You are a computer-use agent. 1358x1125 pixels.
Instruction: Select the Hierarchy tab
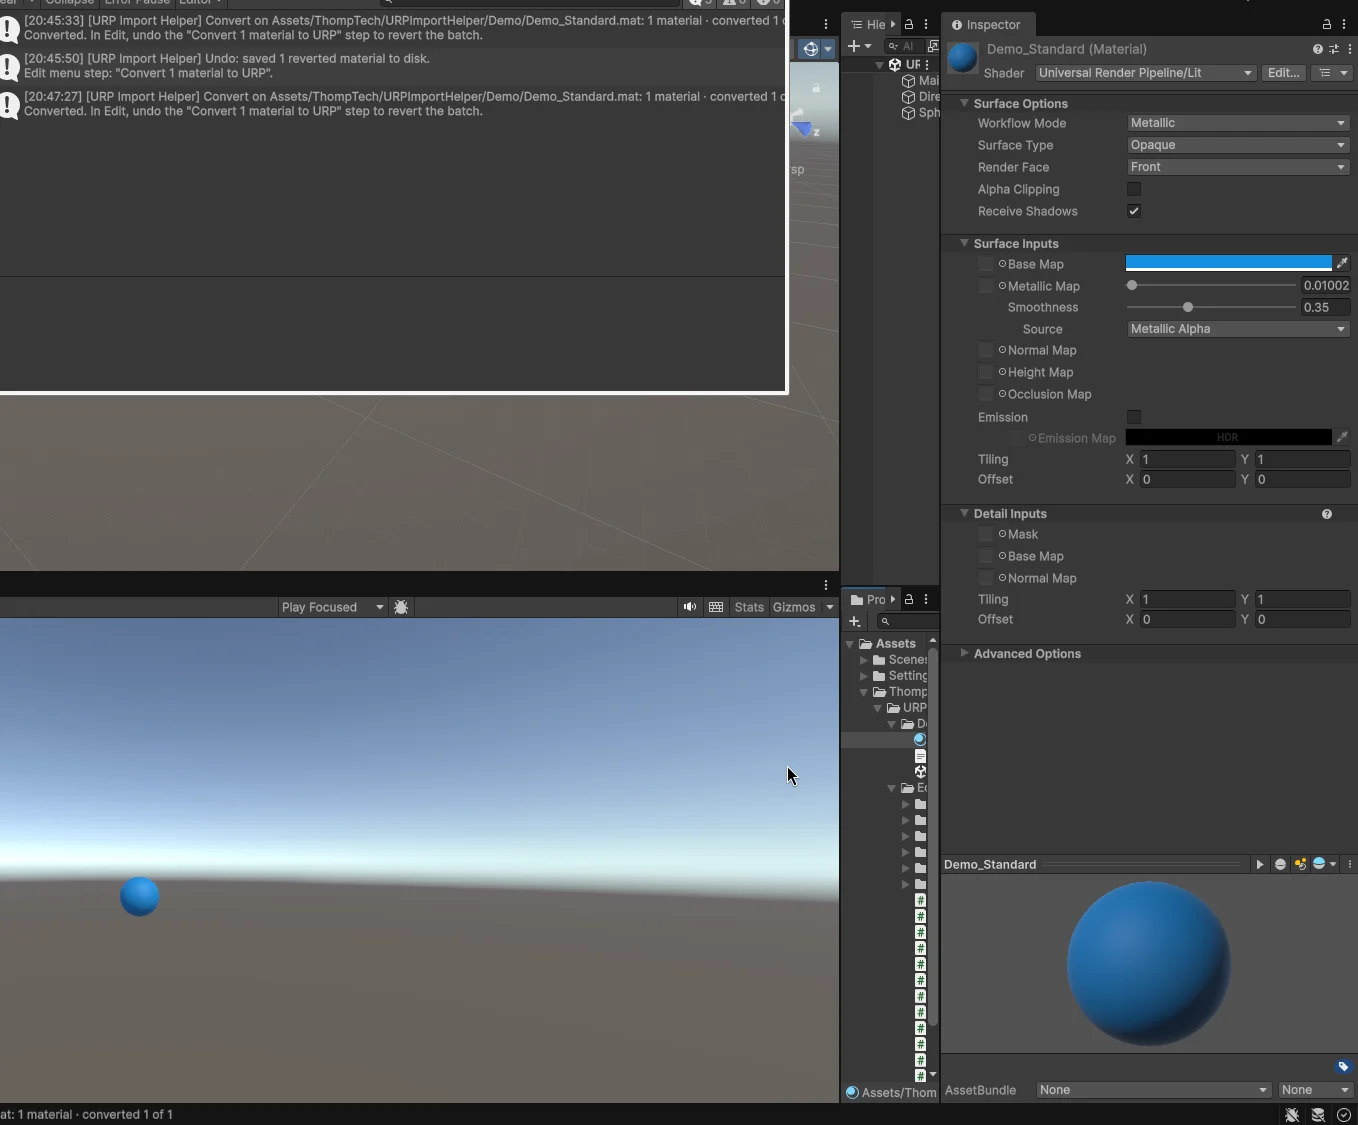(868, 24)
